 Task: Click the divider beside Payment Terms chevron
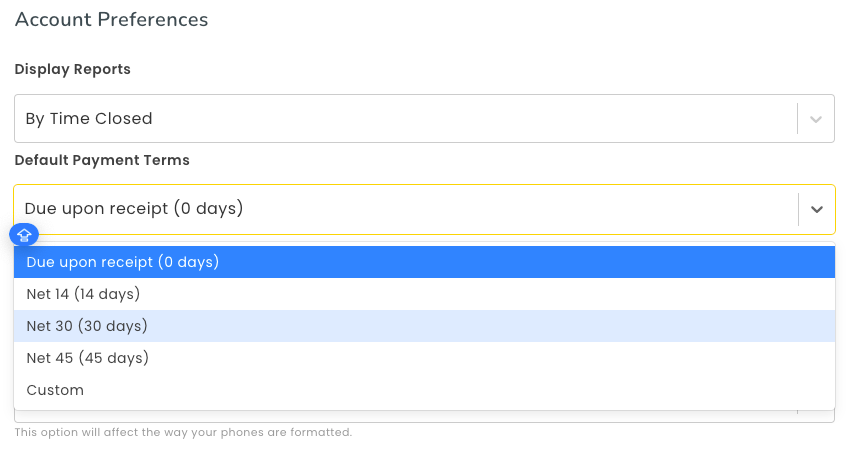pyautogui.click(x=798, y=209)
